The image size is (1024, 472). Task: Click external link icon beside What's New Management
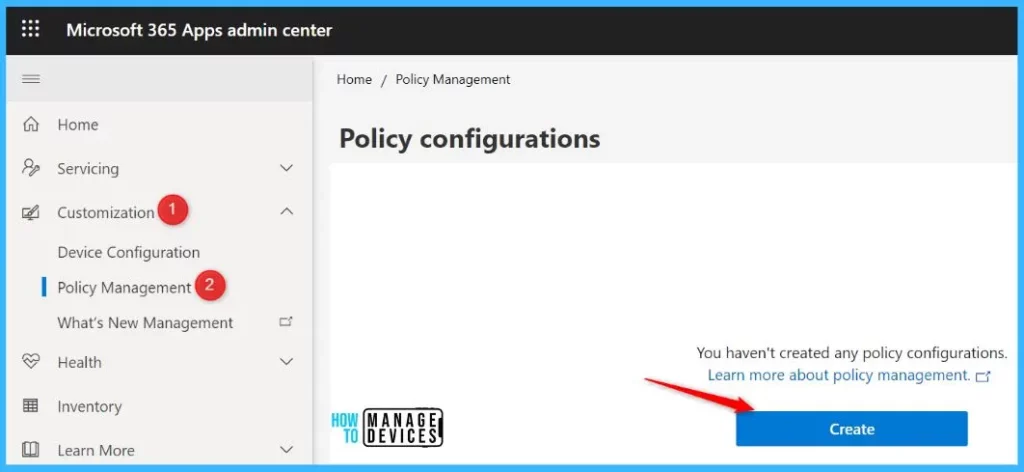[286, 322]
